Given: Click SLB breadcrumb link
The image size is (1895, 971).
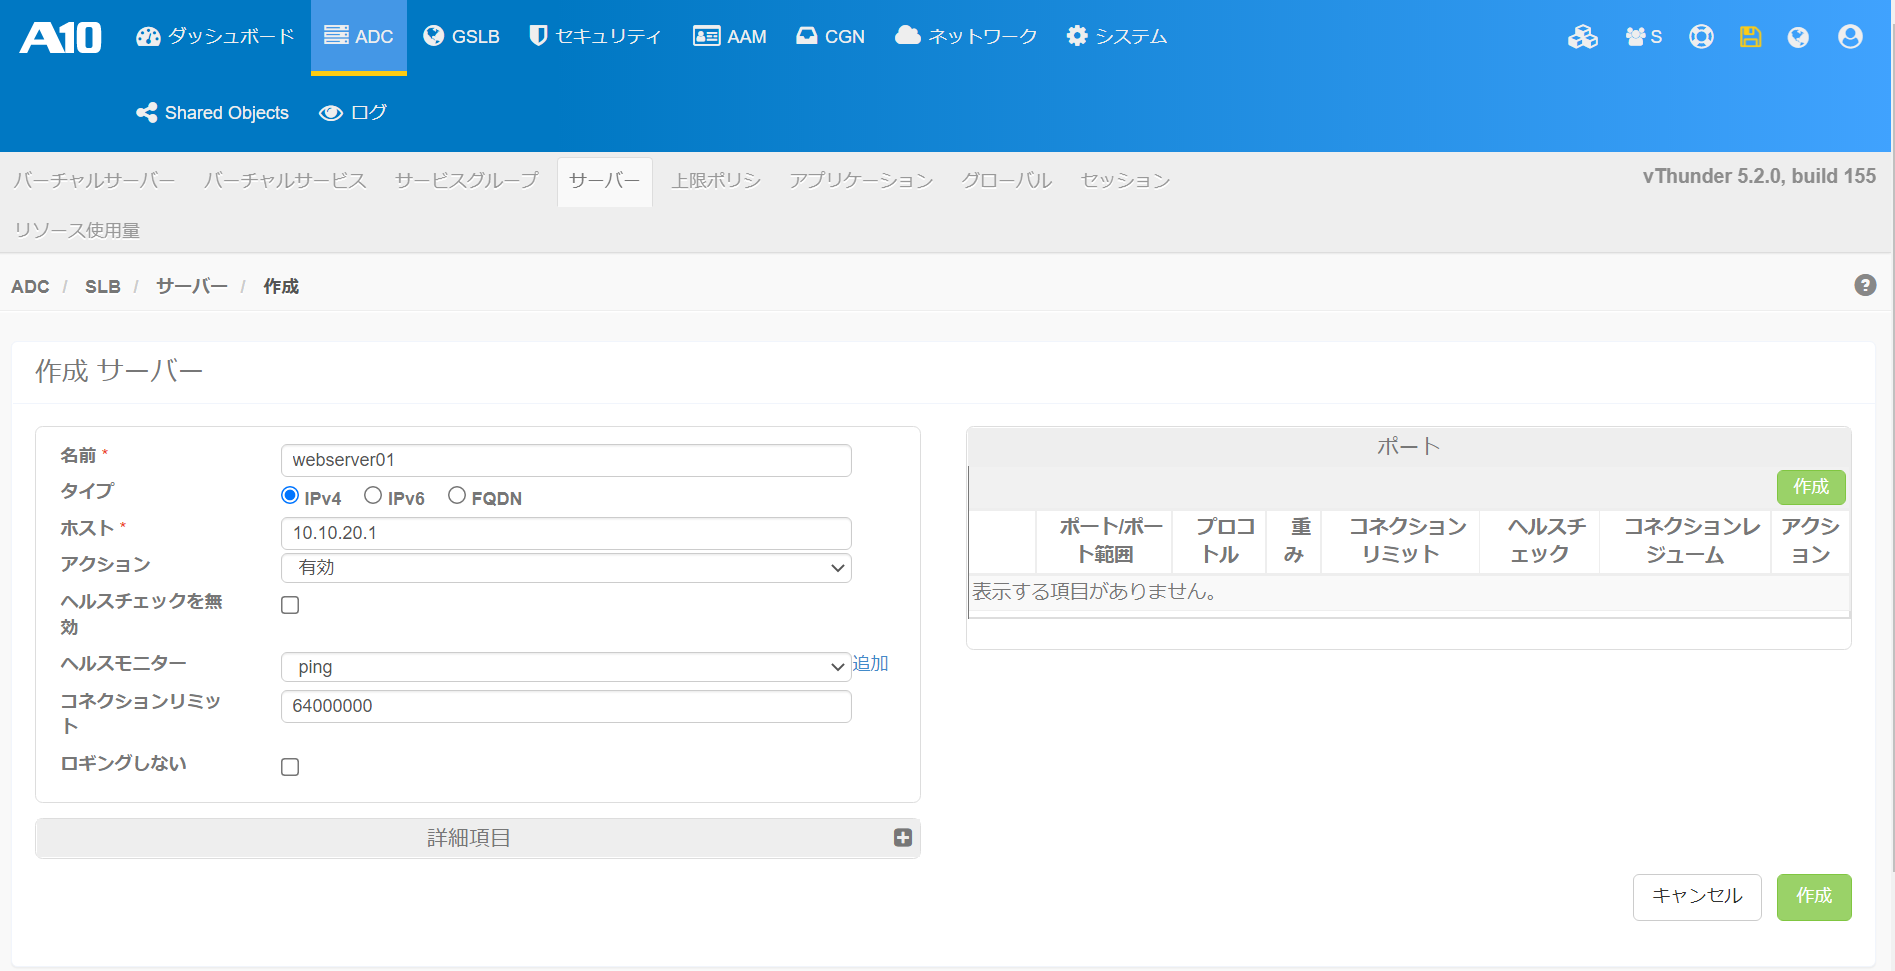Looking at the screenshot, I should tap(103, 287).
